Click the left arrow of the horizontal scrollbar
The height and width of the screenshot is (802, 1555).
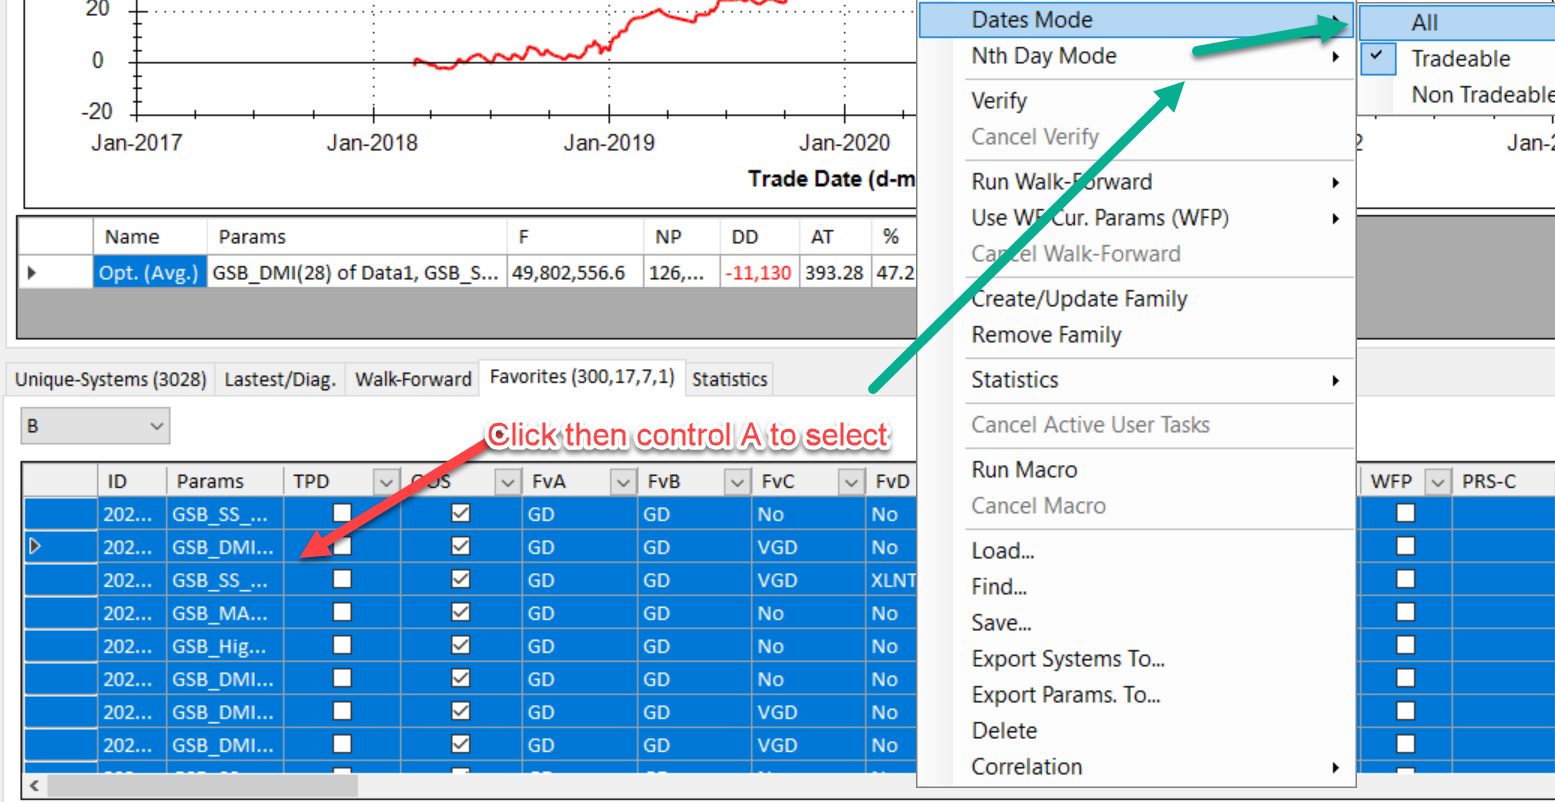tap(33, 785)
